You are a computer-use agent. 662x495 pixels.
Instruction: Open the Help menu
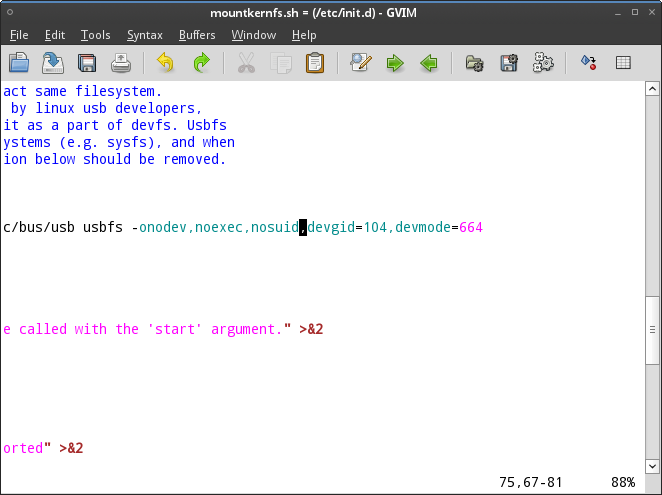point(304,35)
